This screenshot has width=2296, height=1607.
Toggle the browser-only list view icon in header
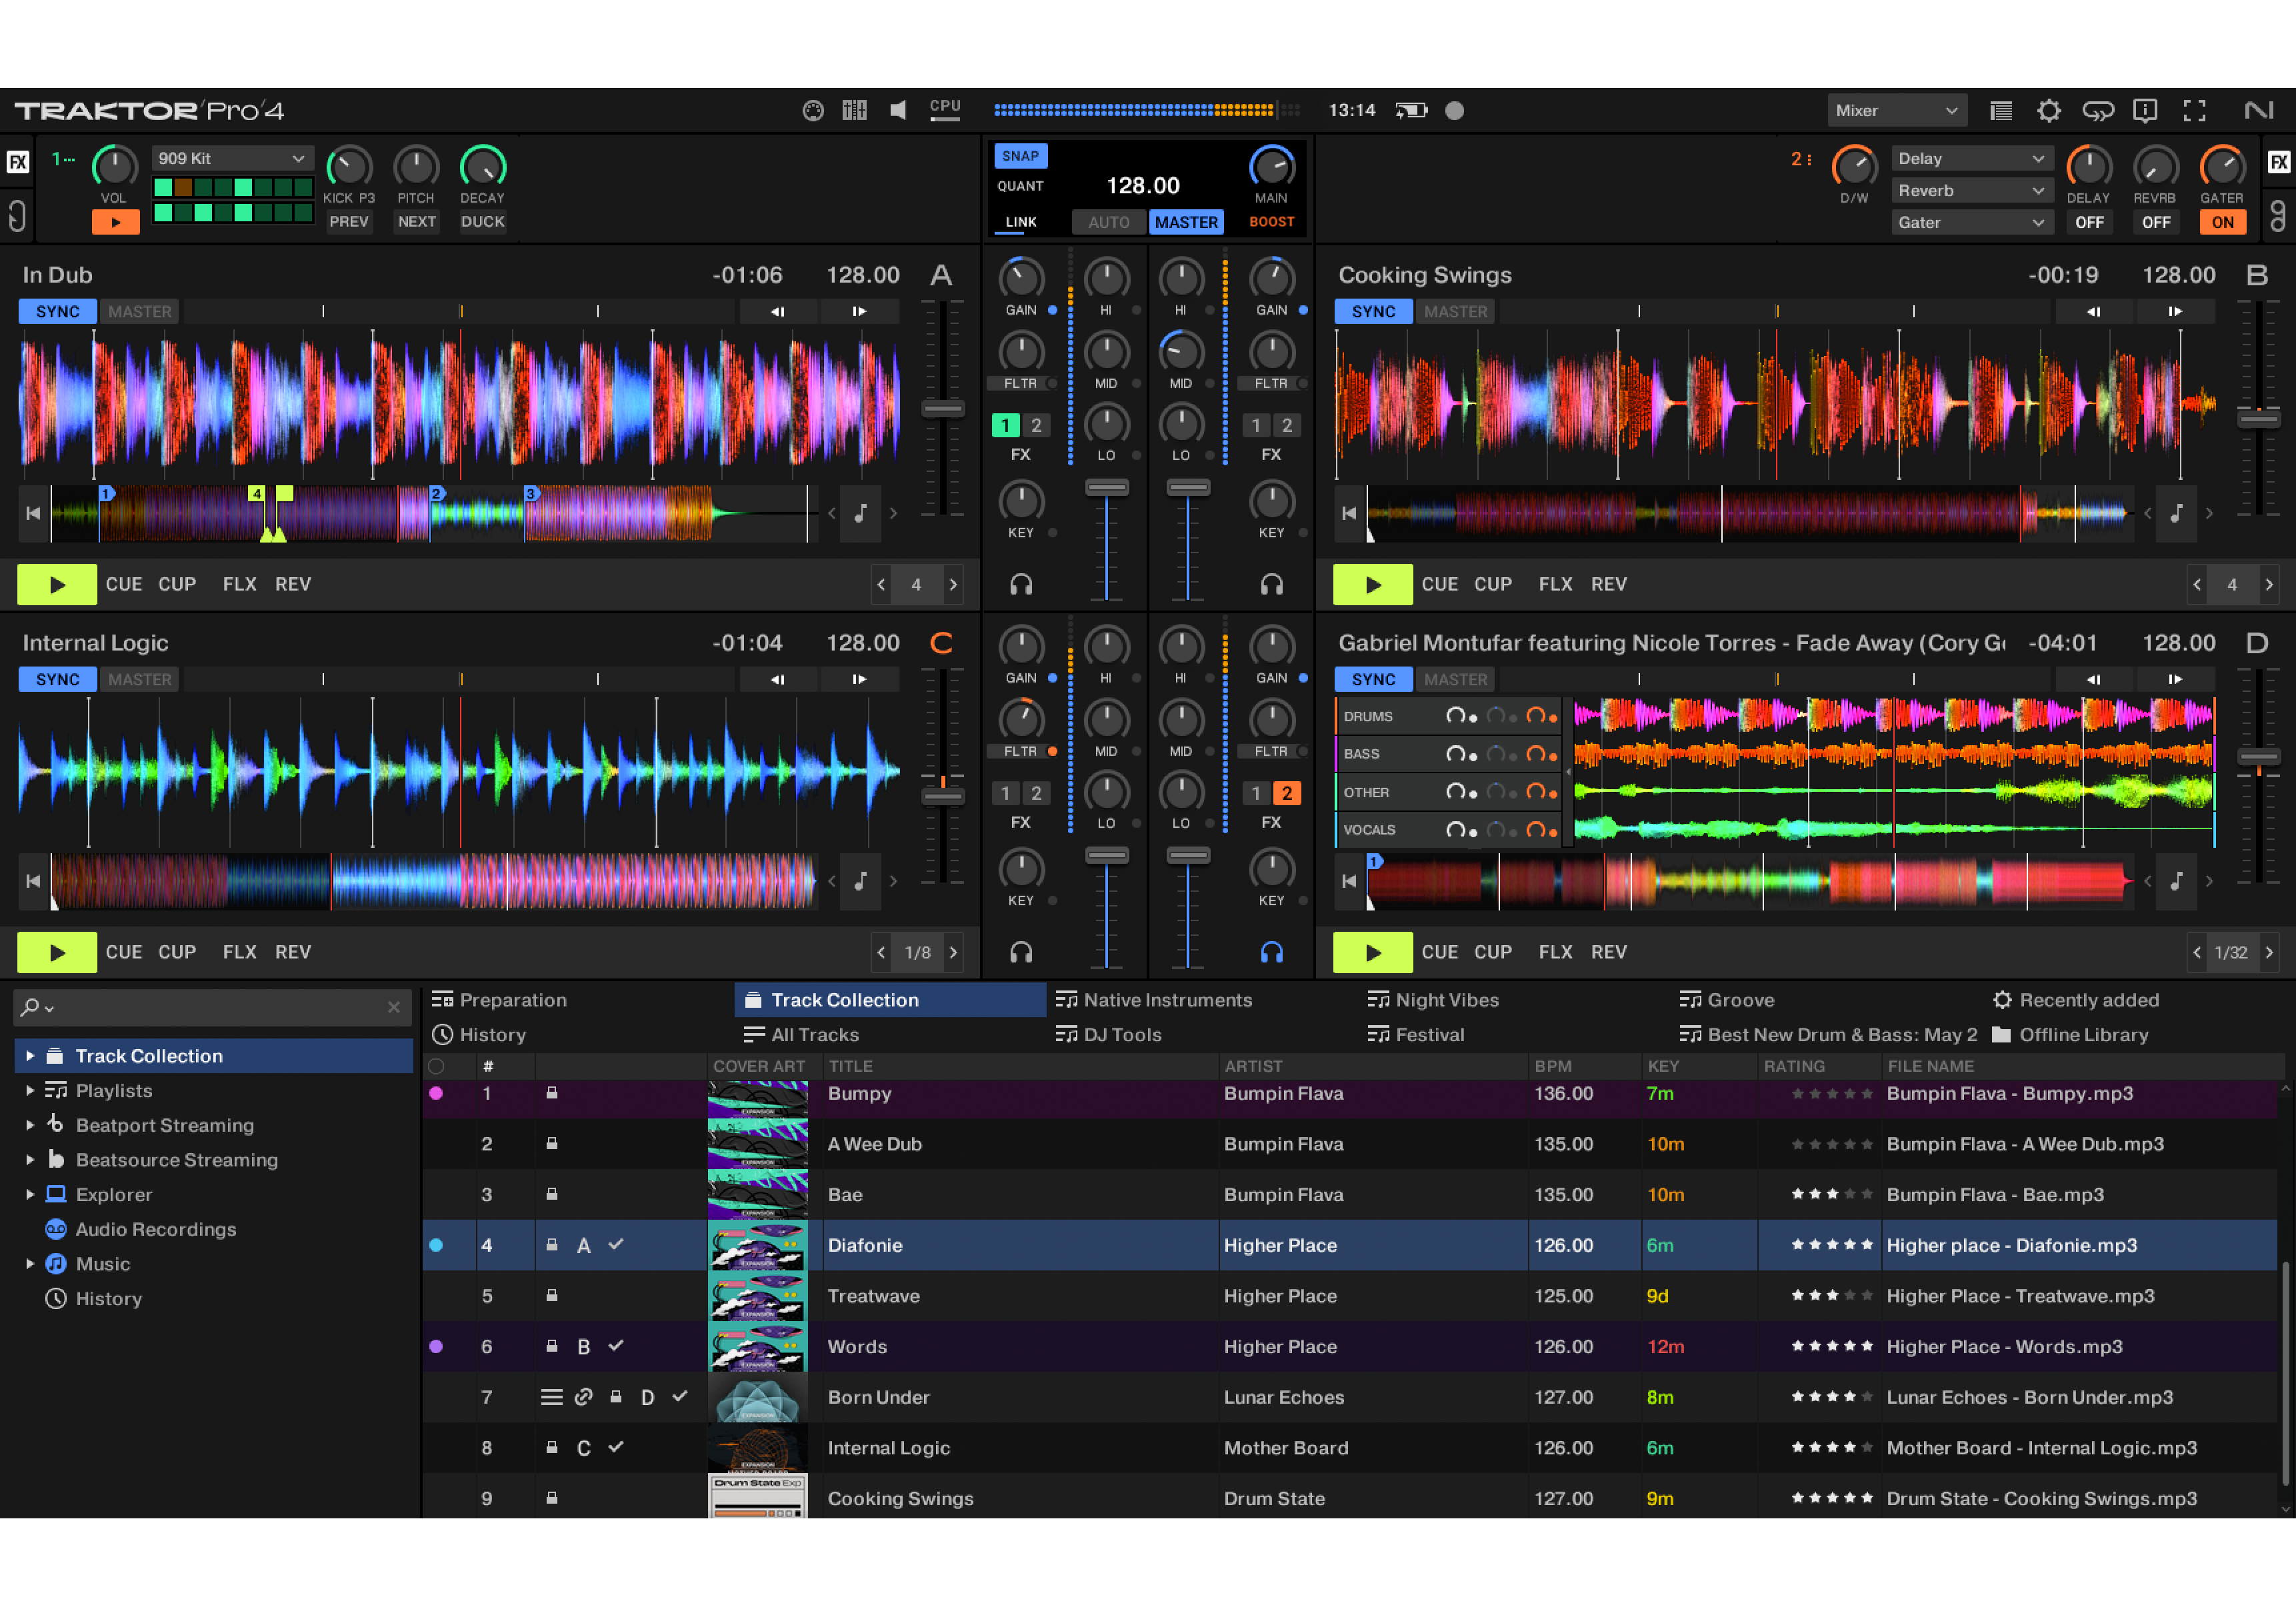(x=2001, y=111)
